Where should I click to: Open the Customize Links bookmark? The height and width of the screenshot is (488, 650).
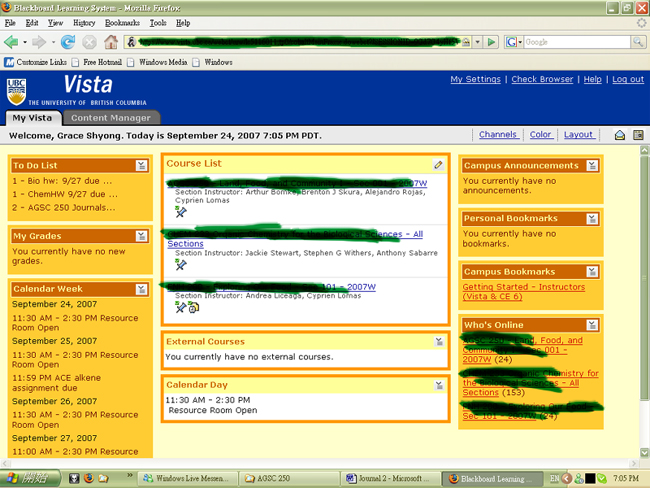36,62
